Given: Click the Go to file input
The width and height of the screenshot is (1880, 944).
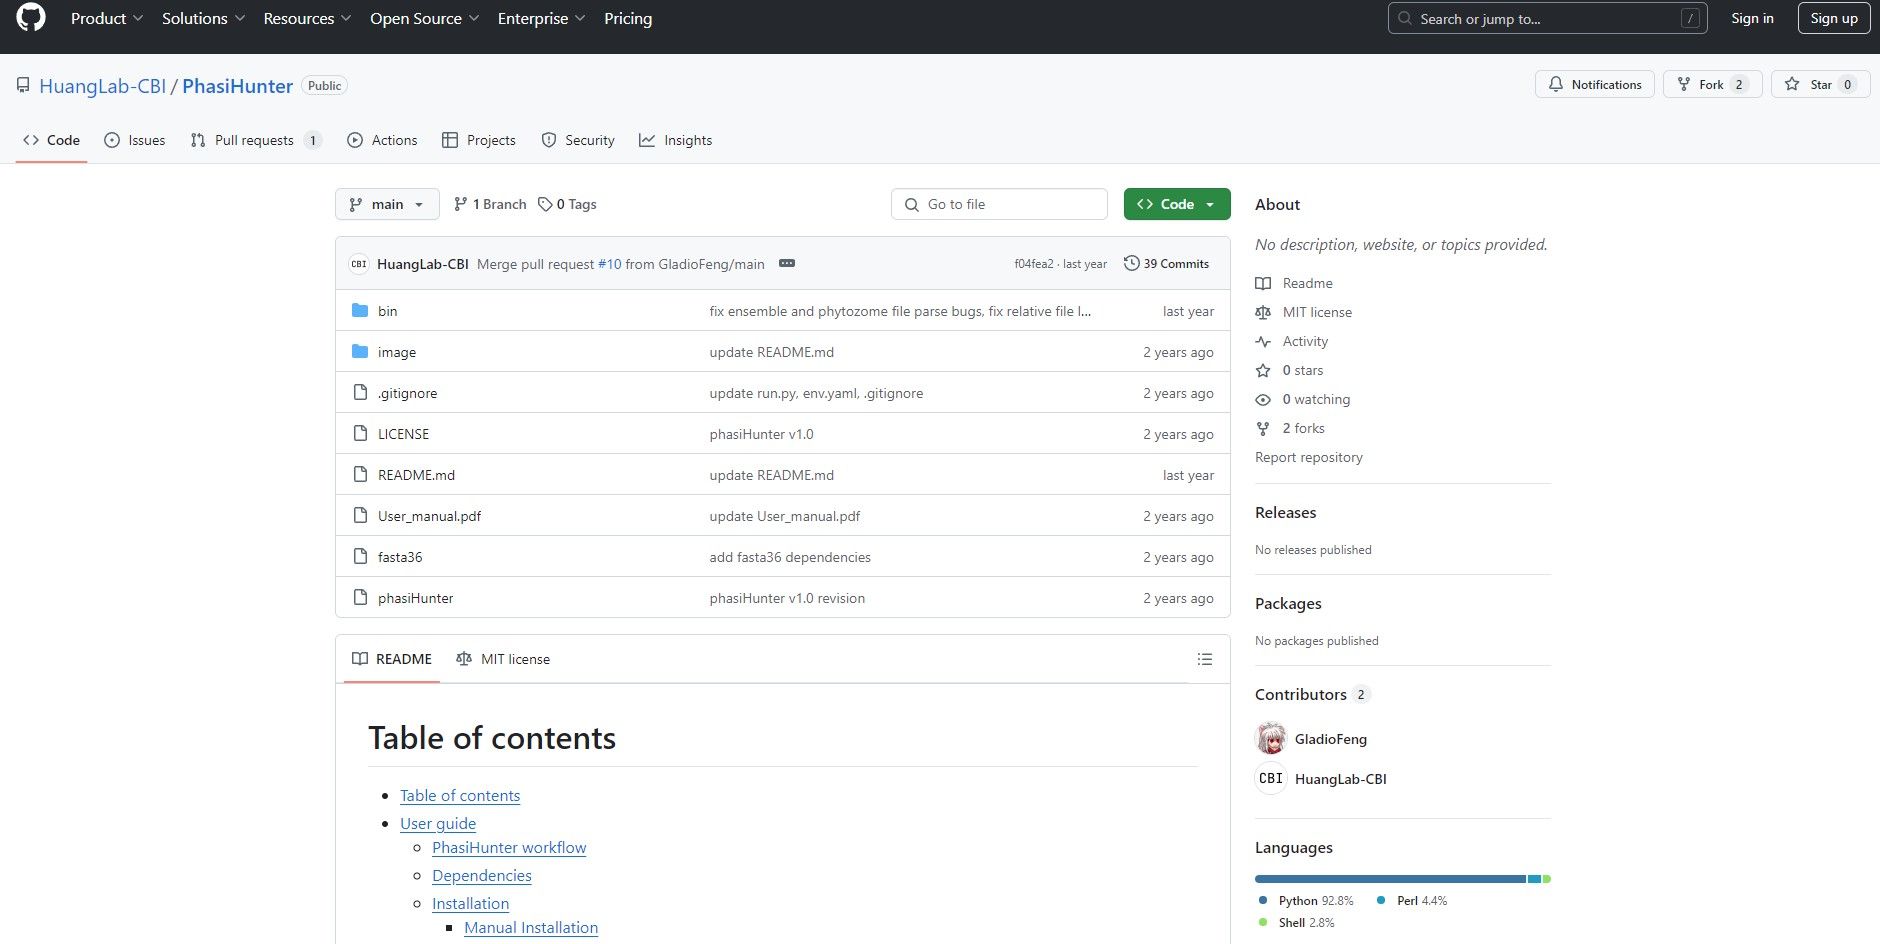Looking at the screenshot, I should click(x=999, y=204).
